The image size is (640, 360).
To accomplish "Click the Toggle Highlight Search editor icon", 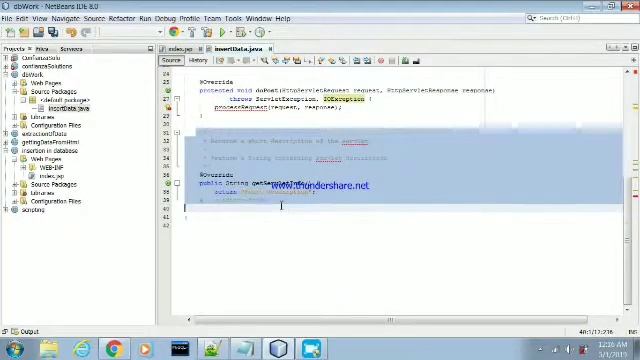I will coord(297,61).
